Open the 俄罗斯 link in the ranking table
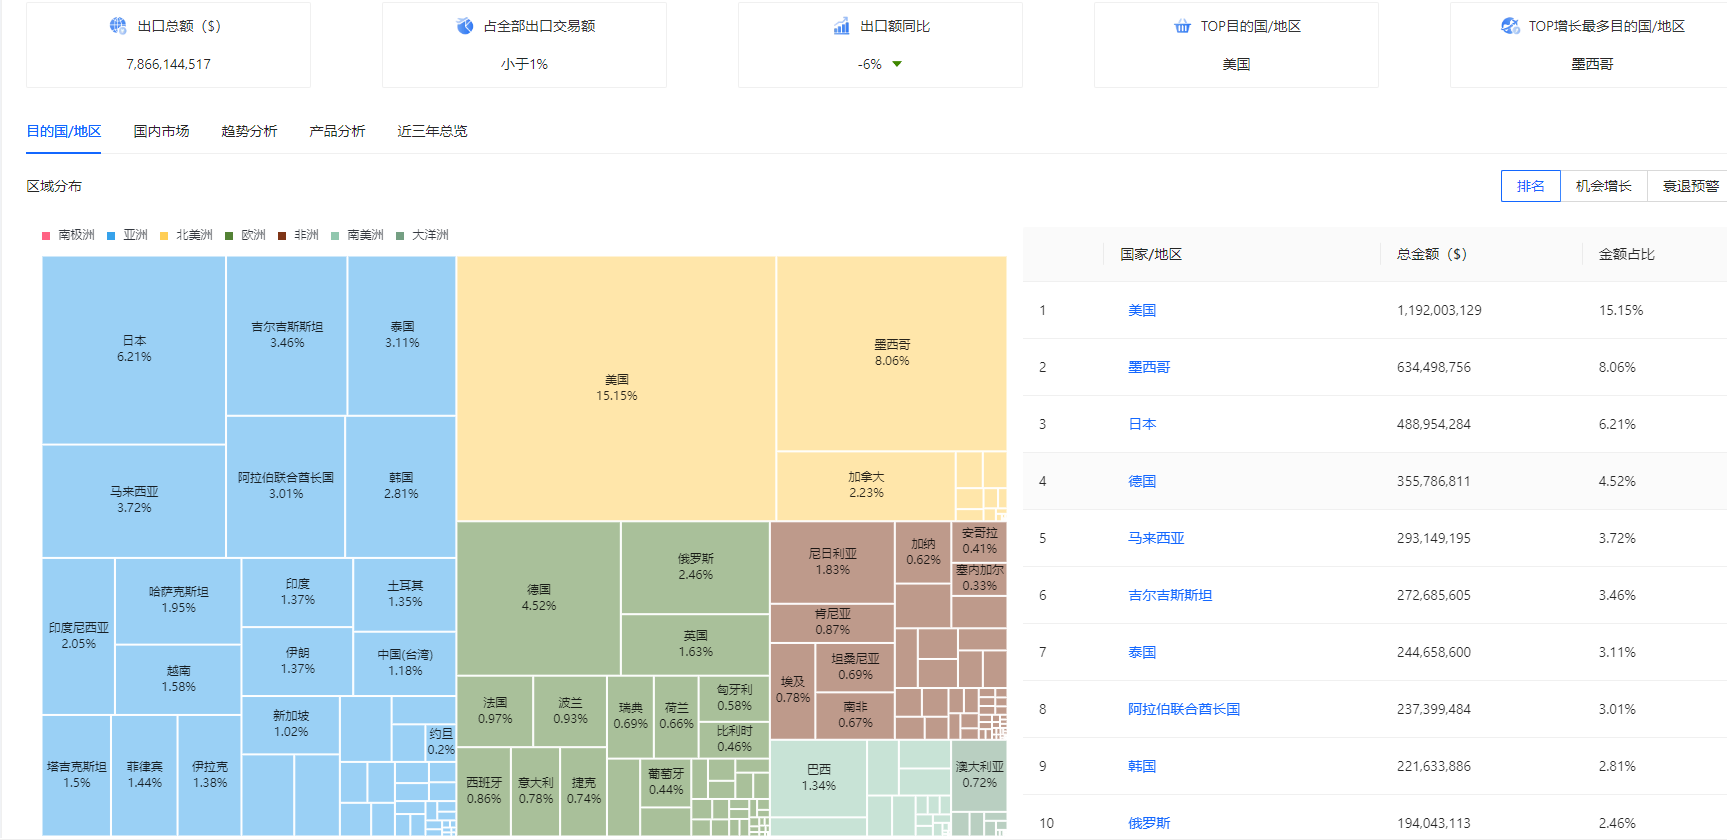The image size is (1727, 840). click(1149, 823)
